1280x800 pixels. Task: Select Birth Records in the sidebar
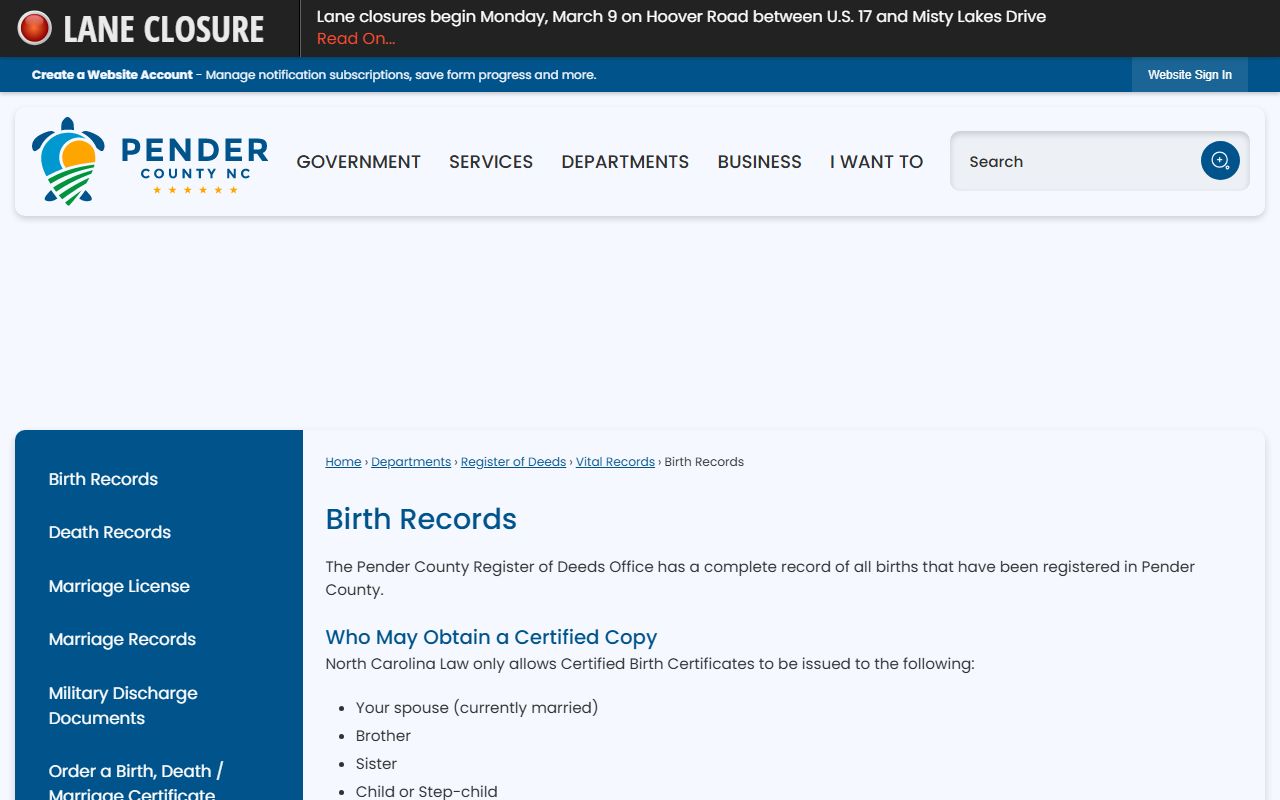103,479
